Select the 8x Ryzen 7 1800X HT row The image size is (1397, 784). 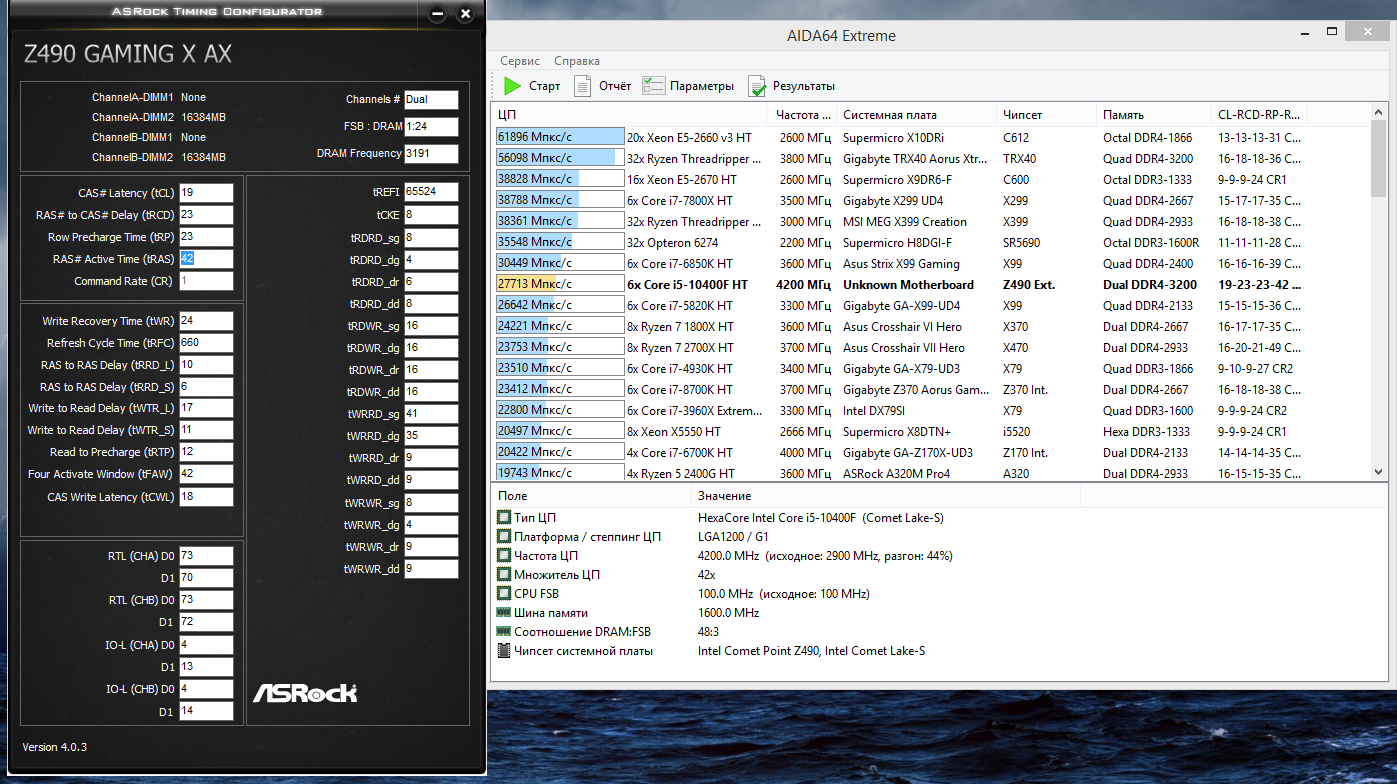(x=930, y=326)
